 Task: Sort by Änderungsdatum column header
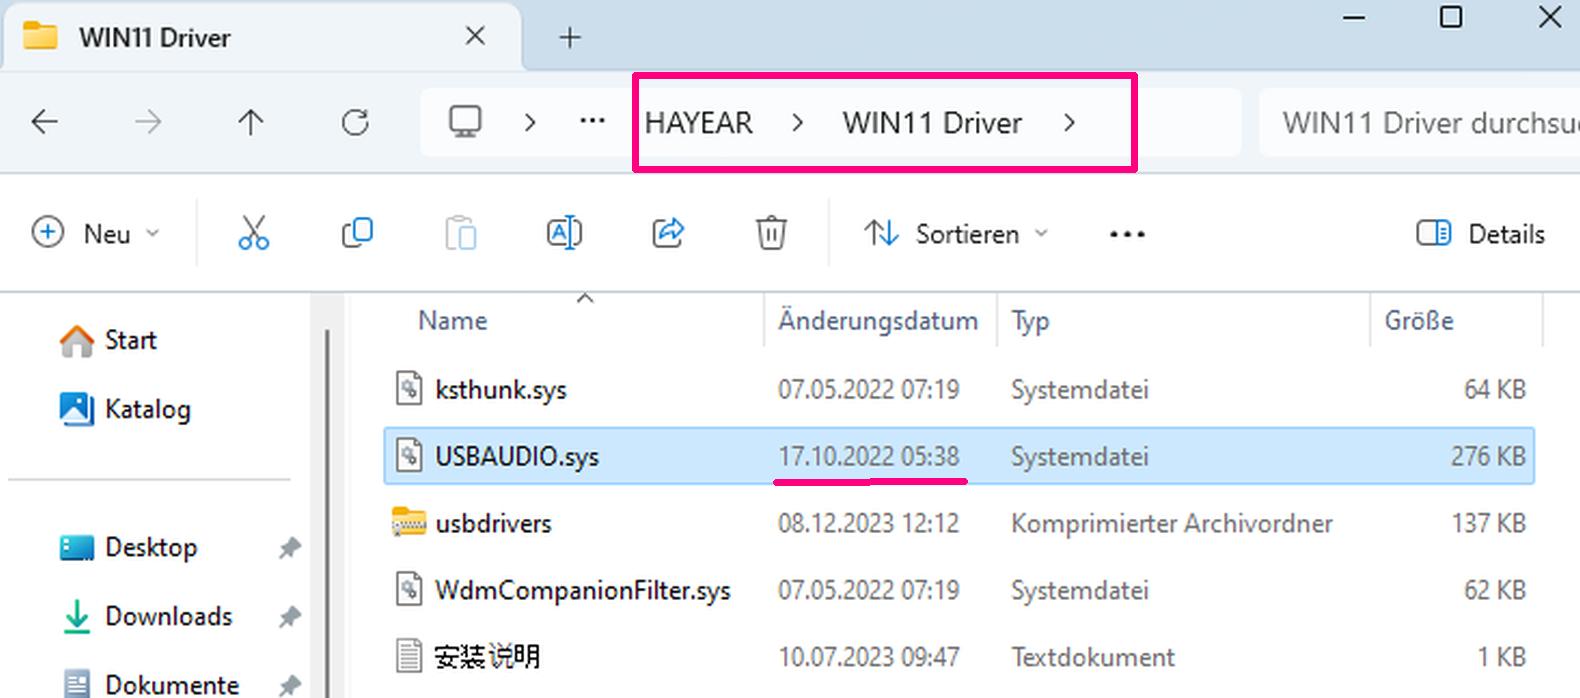(x=877, y=321)
